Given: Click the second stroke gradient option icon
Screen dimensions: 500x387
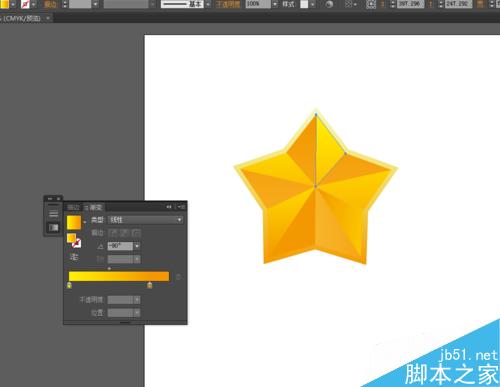Looking at the screenshot, I should coord(125,233).
